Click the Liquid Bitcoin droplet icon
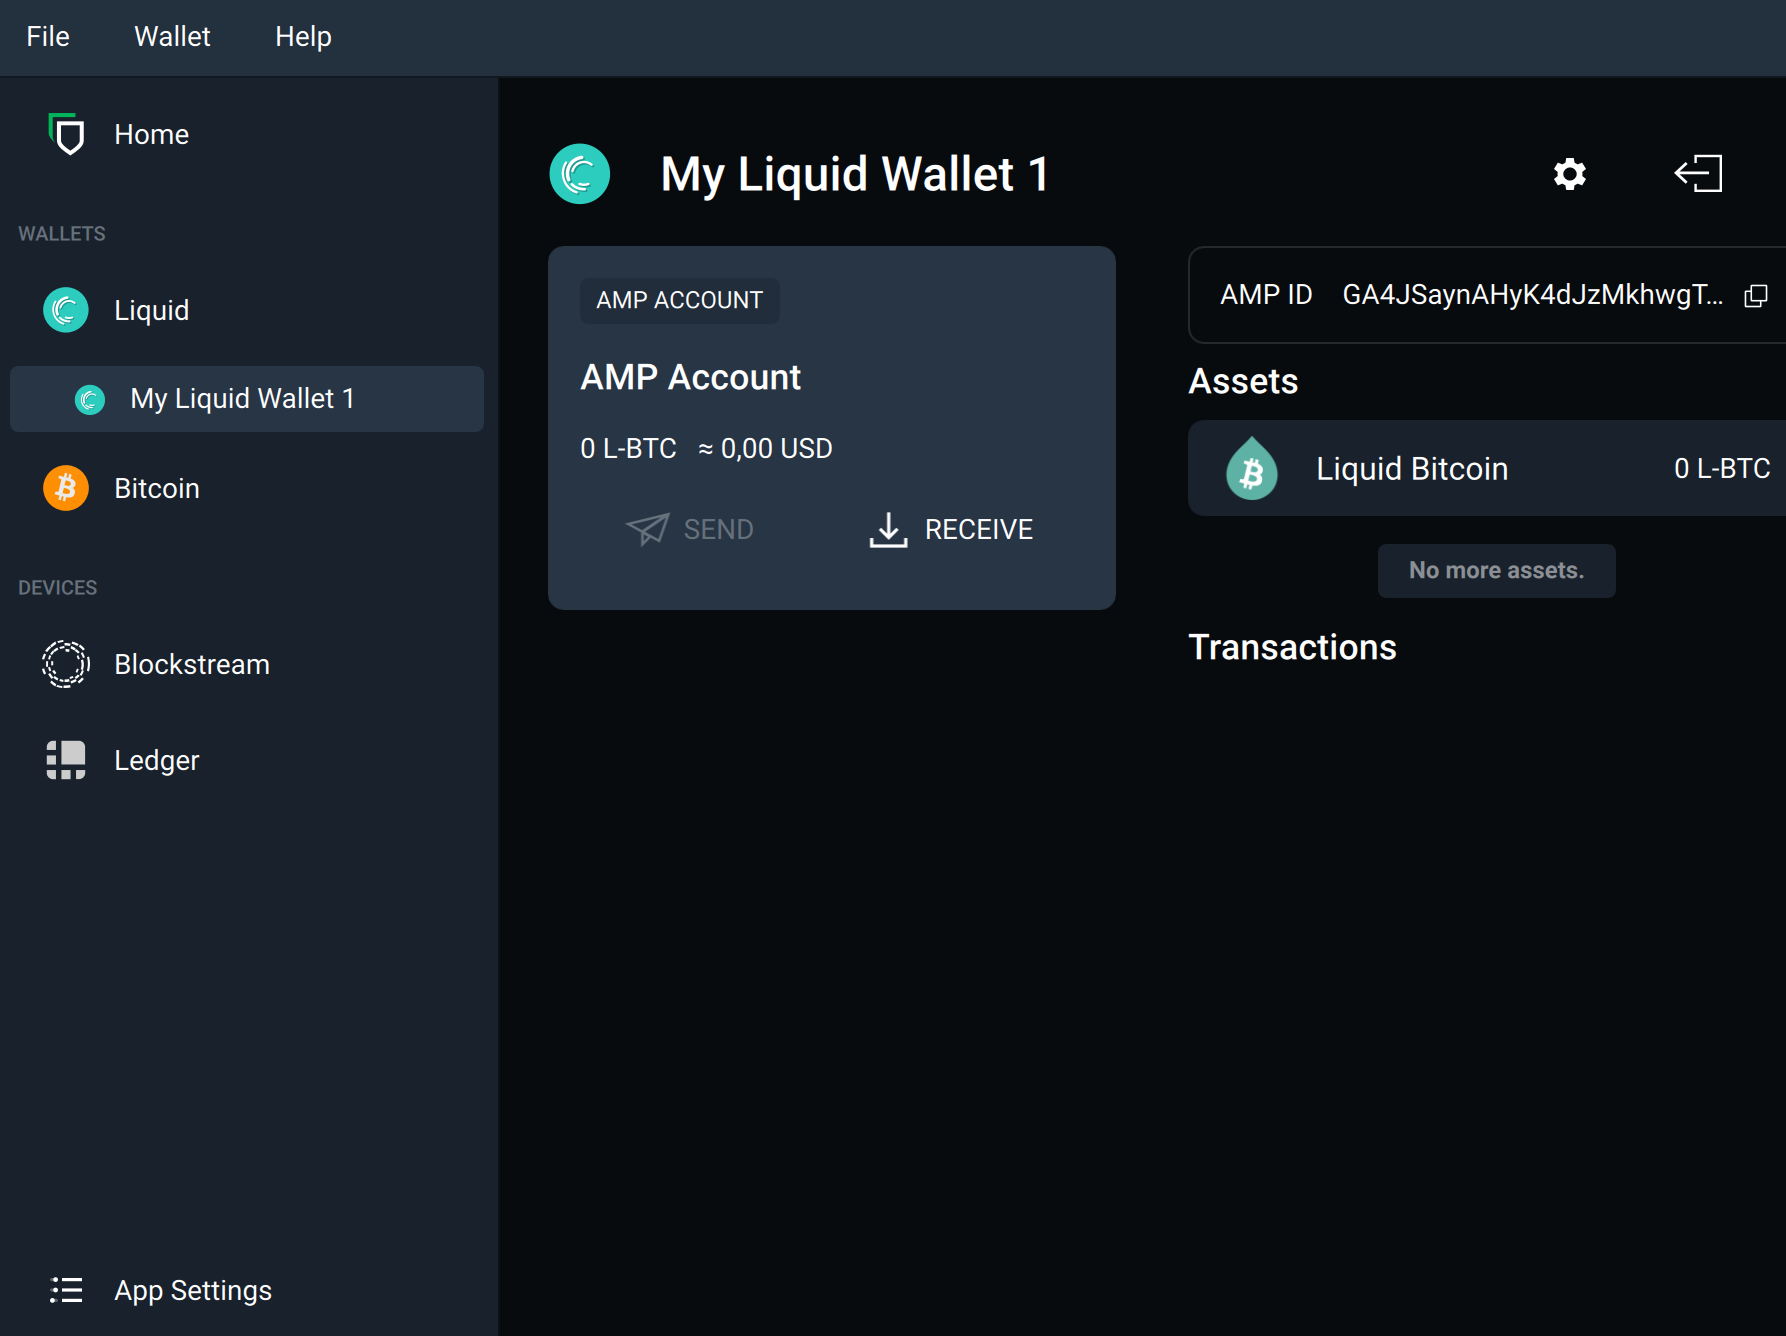Image resolution: width=1786 pixels, height=1336 pixels. coord(1252,468)
